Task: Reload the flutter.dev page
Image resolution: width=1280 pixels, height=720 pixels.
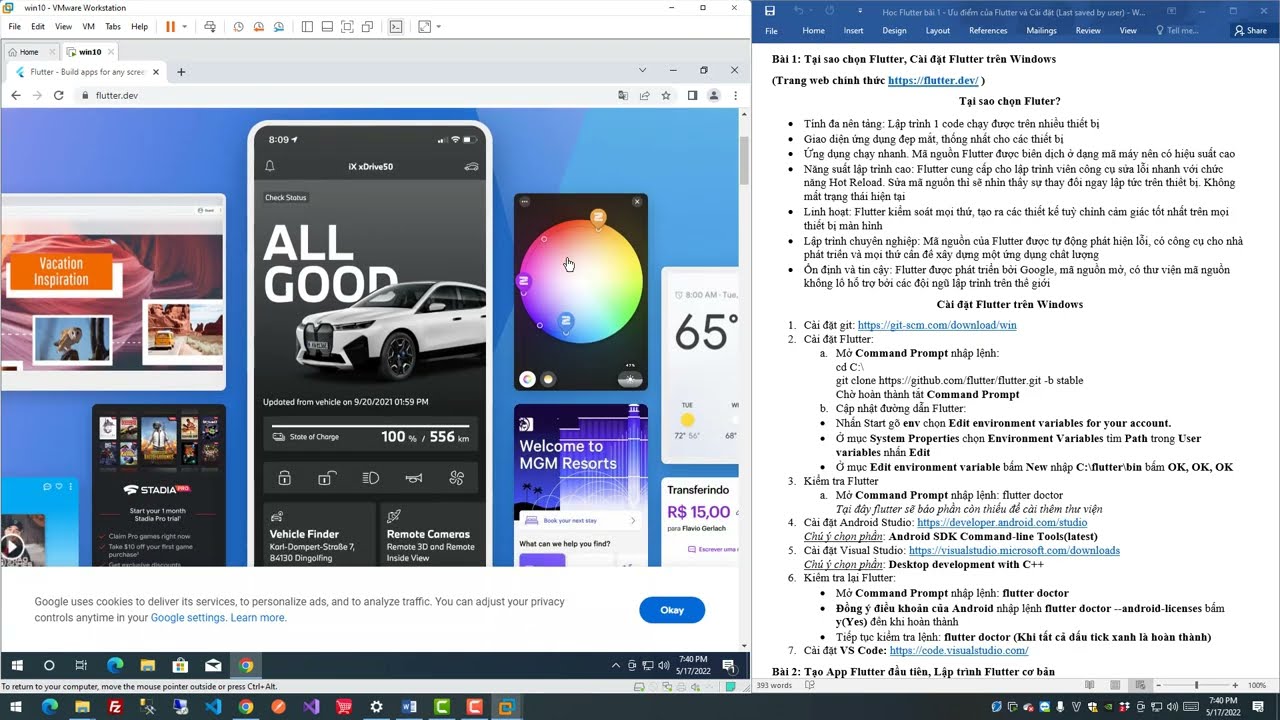Action: click(x=59, y=95)
